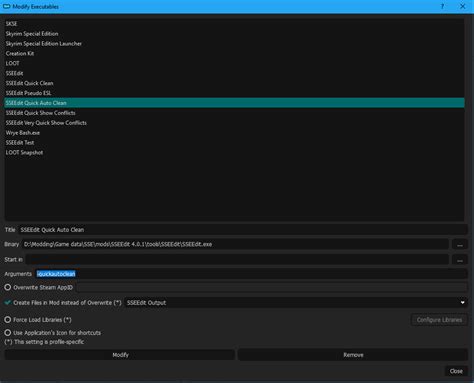This screenshot has width=474, height=383.
Task: Select Wrye Bash.exe entry
Action: coord(234,133)
